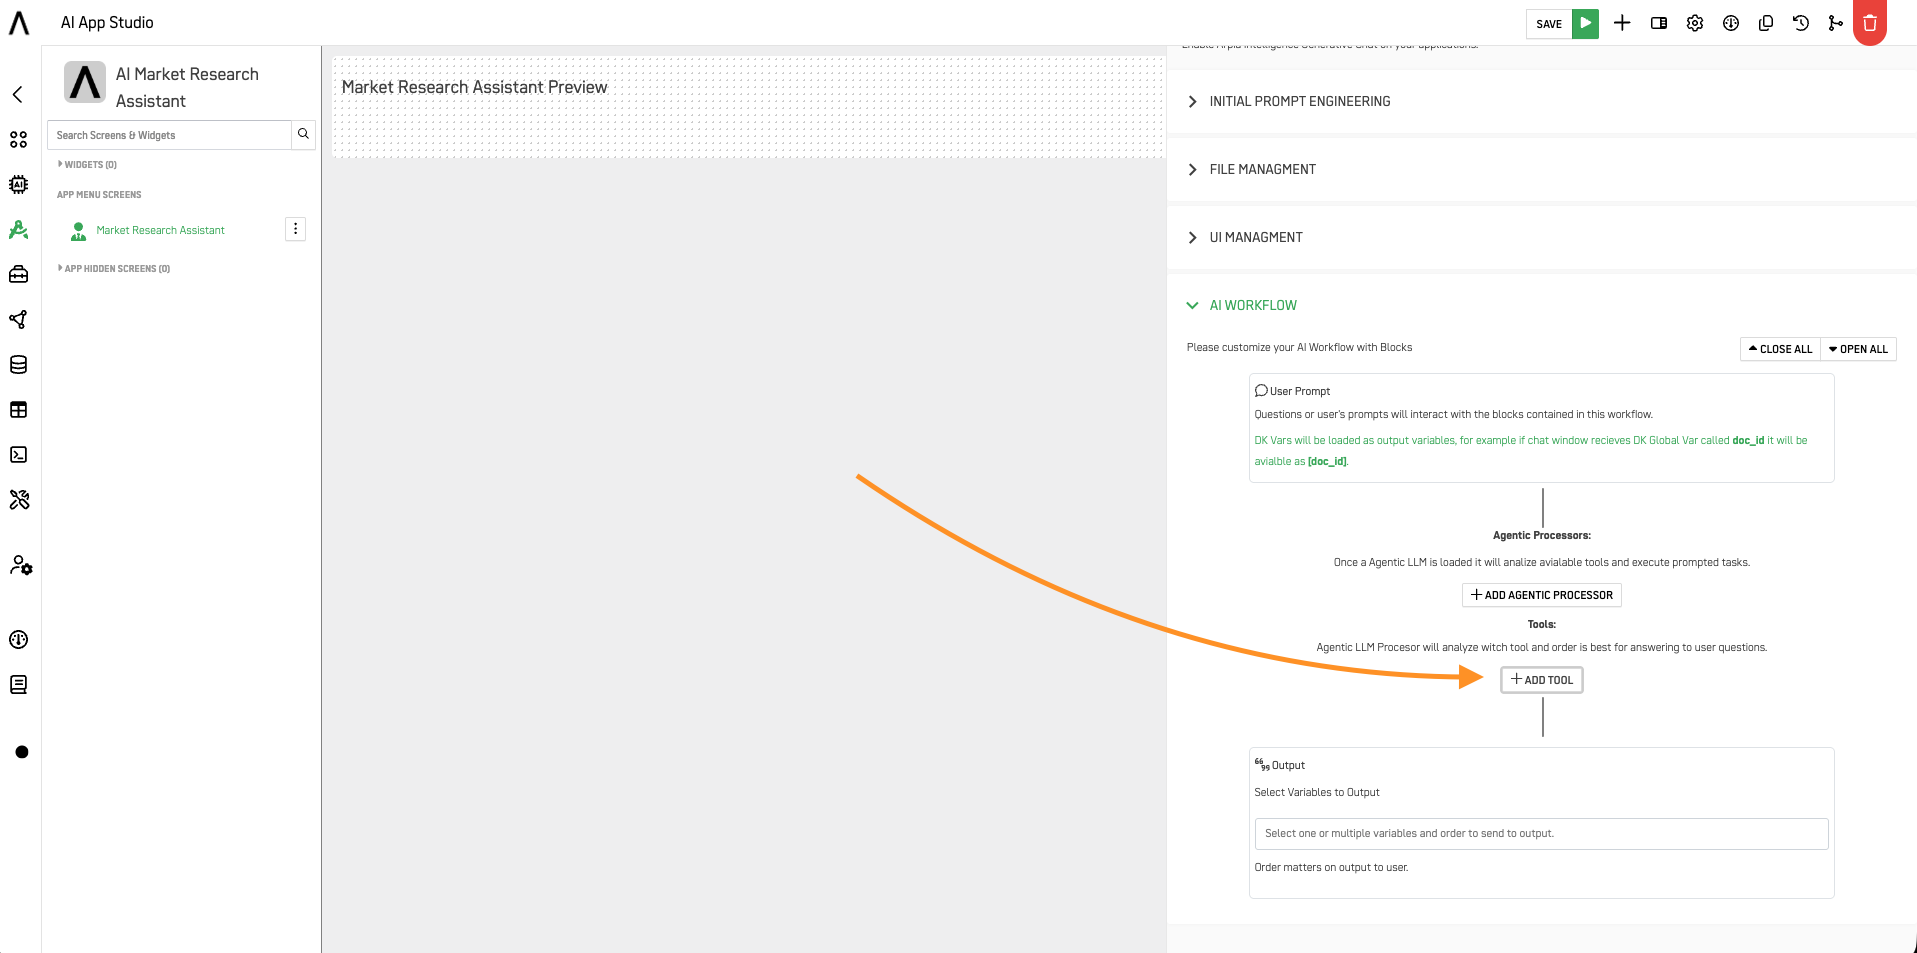The width and height of the screenshot is (1917, 953).
Task: Click the output variables selection field
Action: pos(1541,833)
